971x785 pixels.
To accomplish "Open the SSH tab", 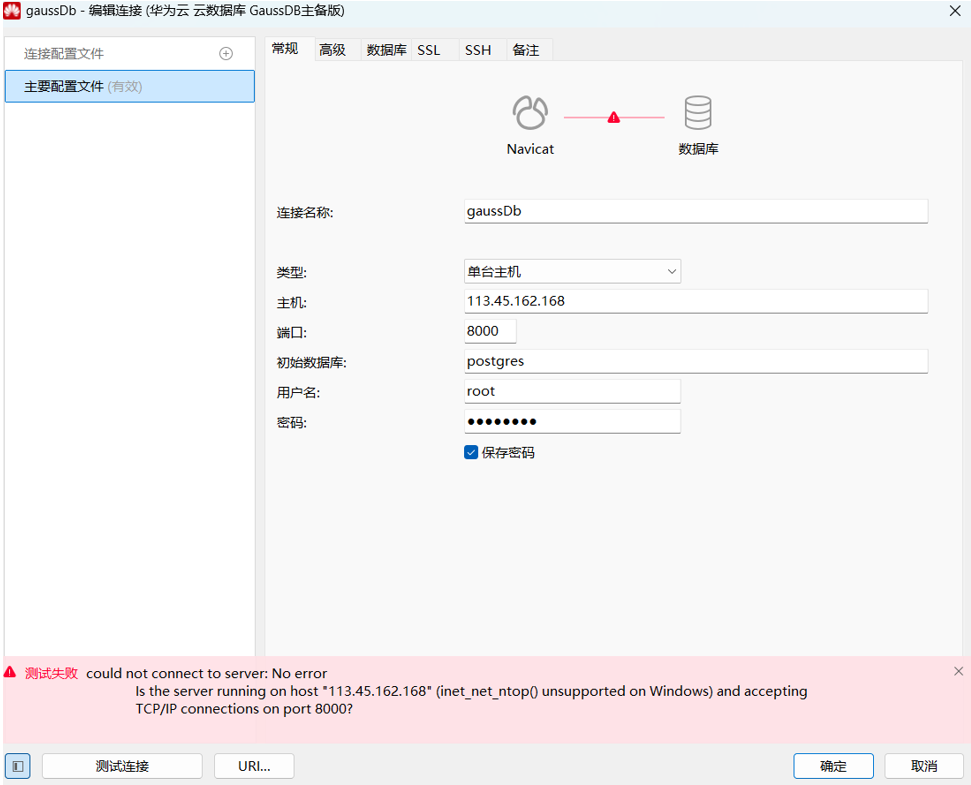I will pos(478,50).
